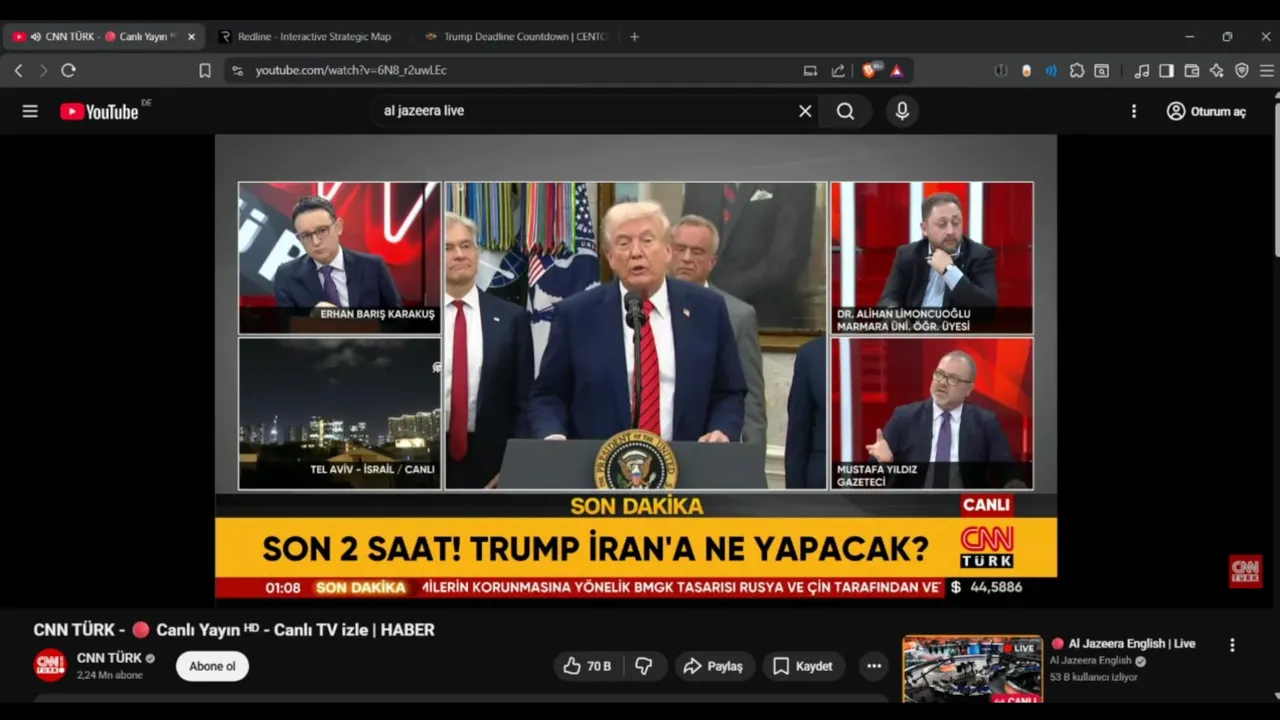
Task: Select the 2,24 Mn abone text
Action: (110, 675)
